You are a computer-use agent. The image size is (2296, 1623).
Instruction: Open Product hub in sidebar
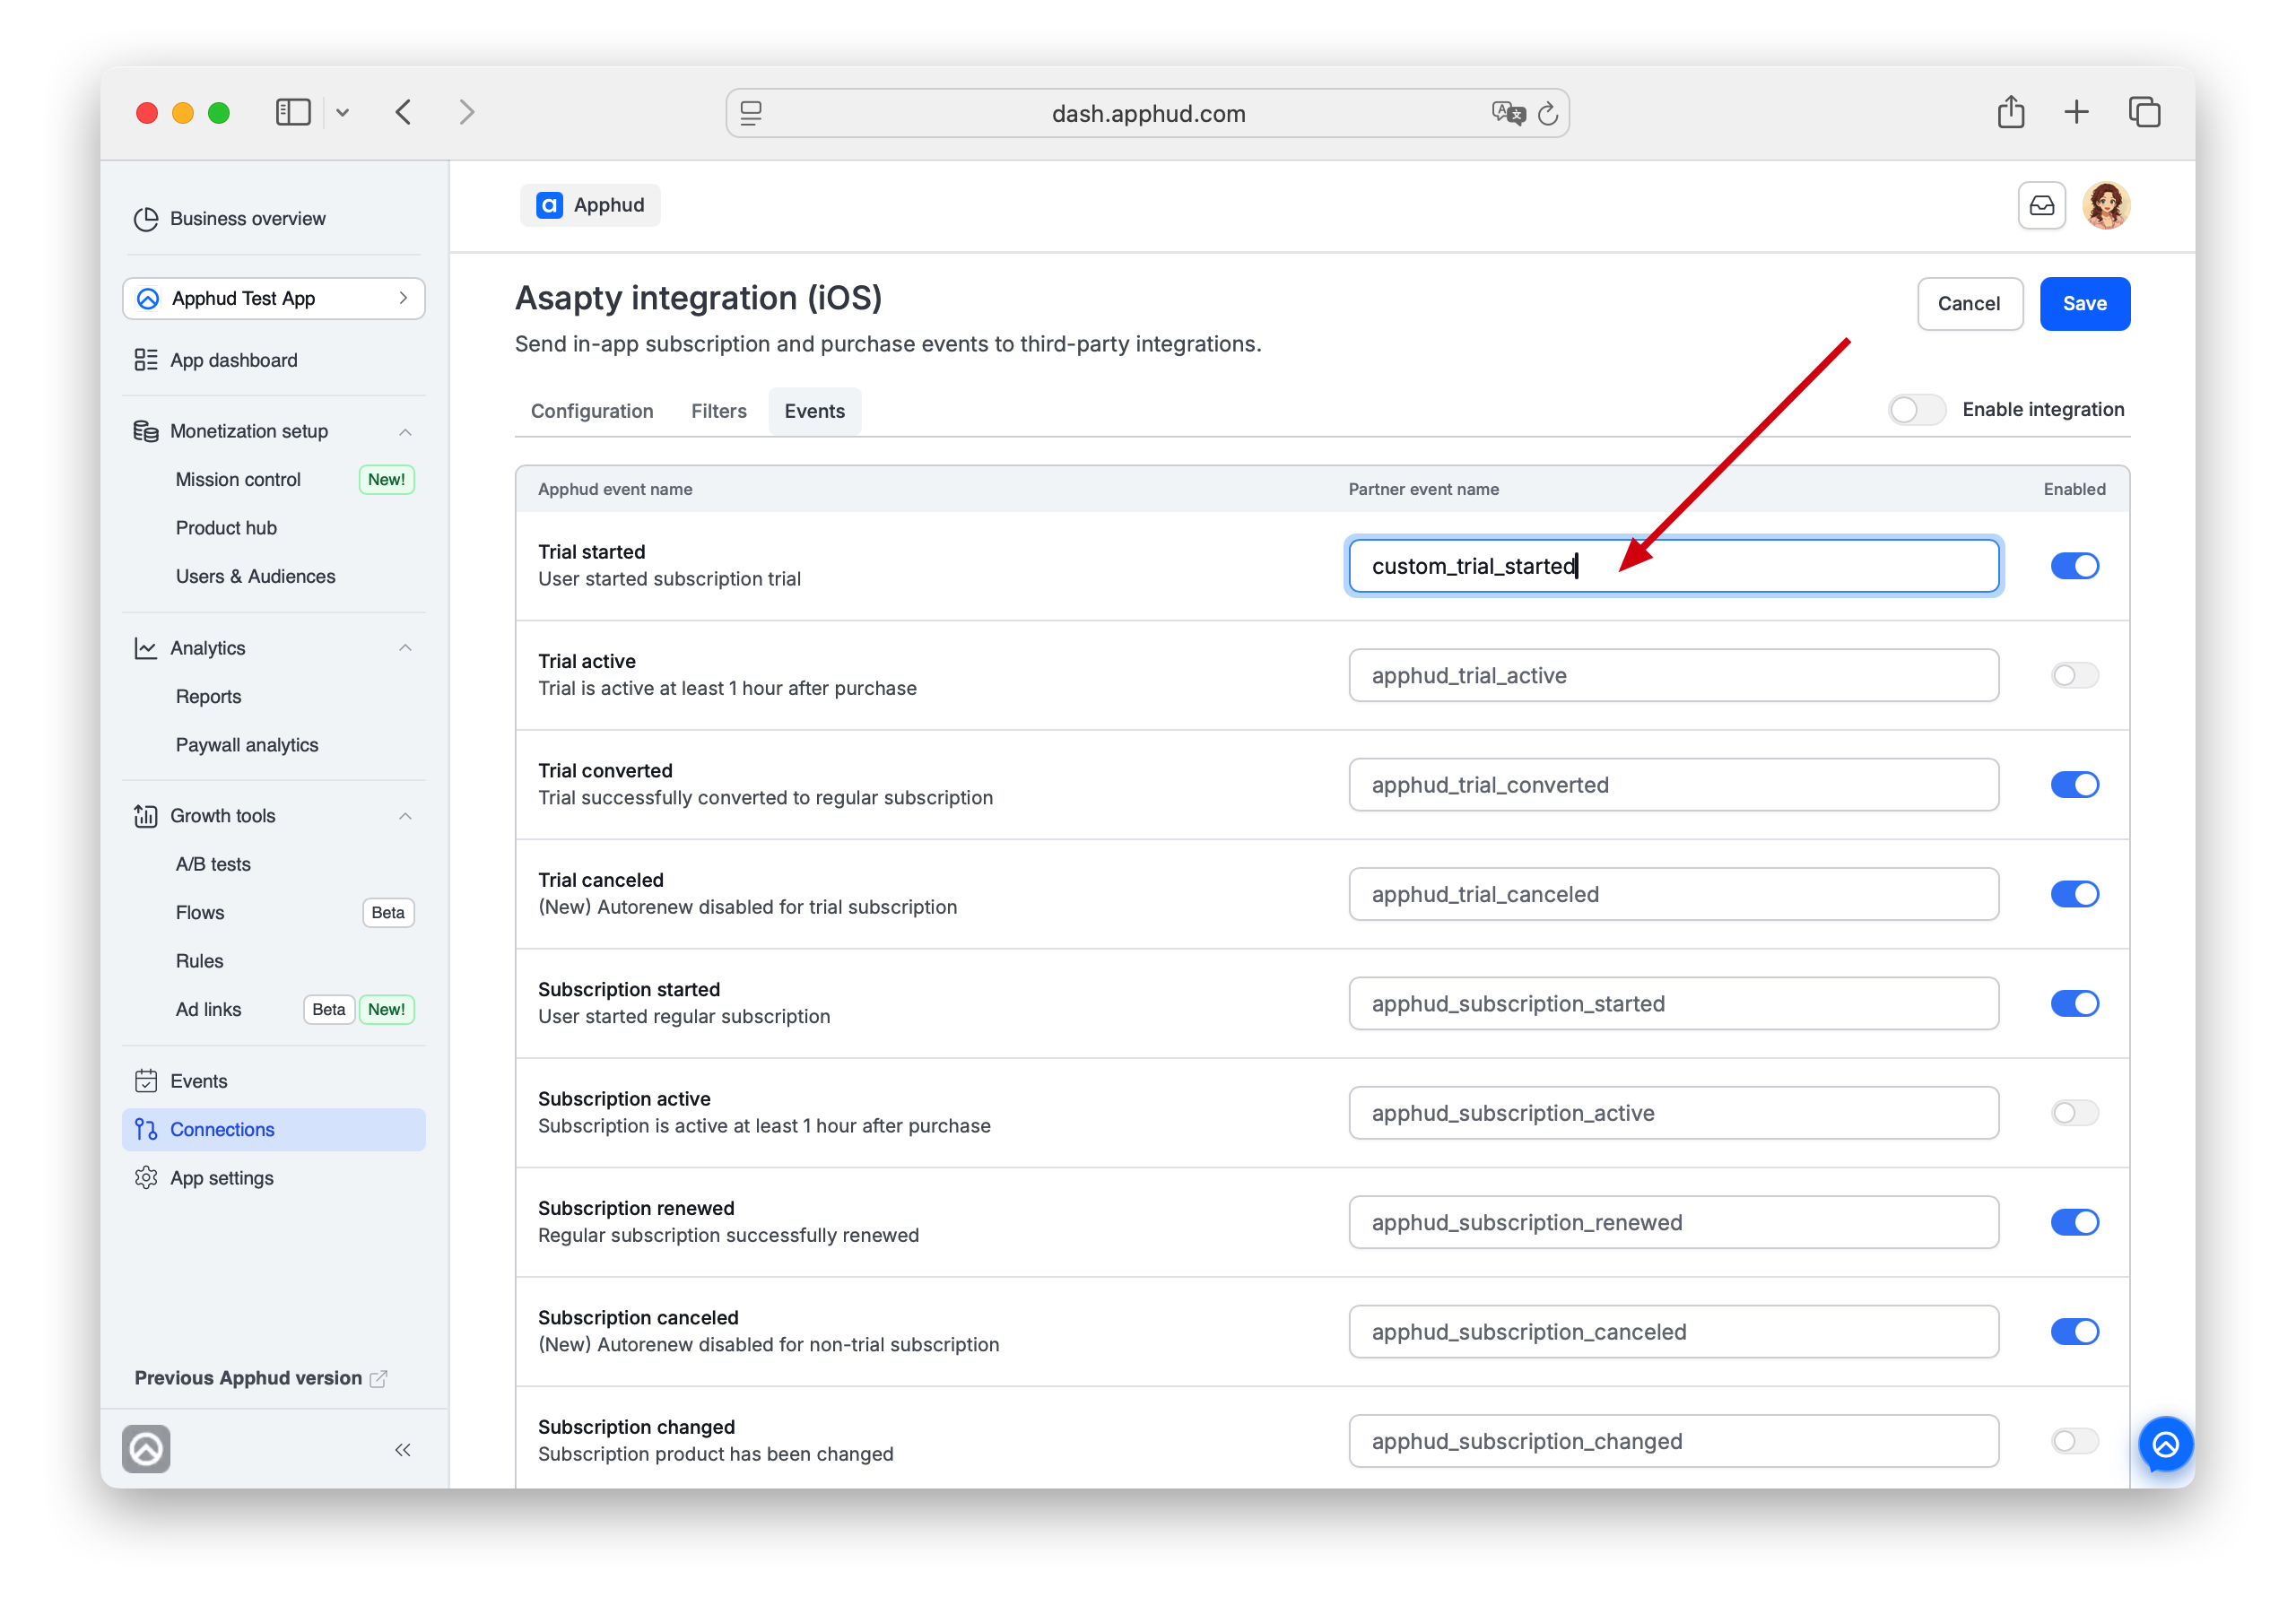(226, 528)
